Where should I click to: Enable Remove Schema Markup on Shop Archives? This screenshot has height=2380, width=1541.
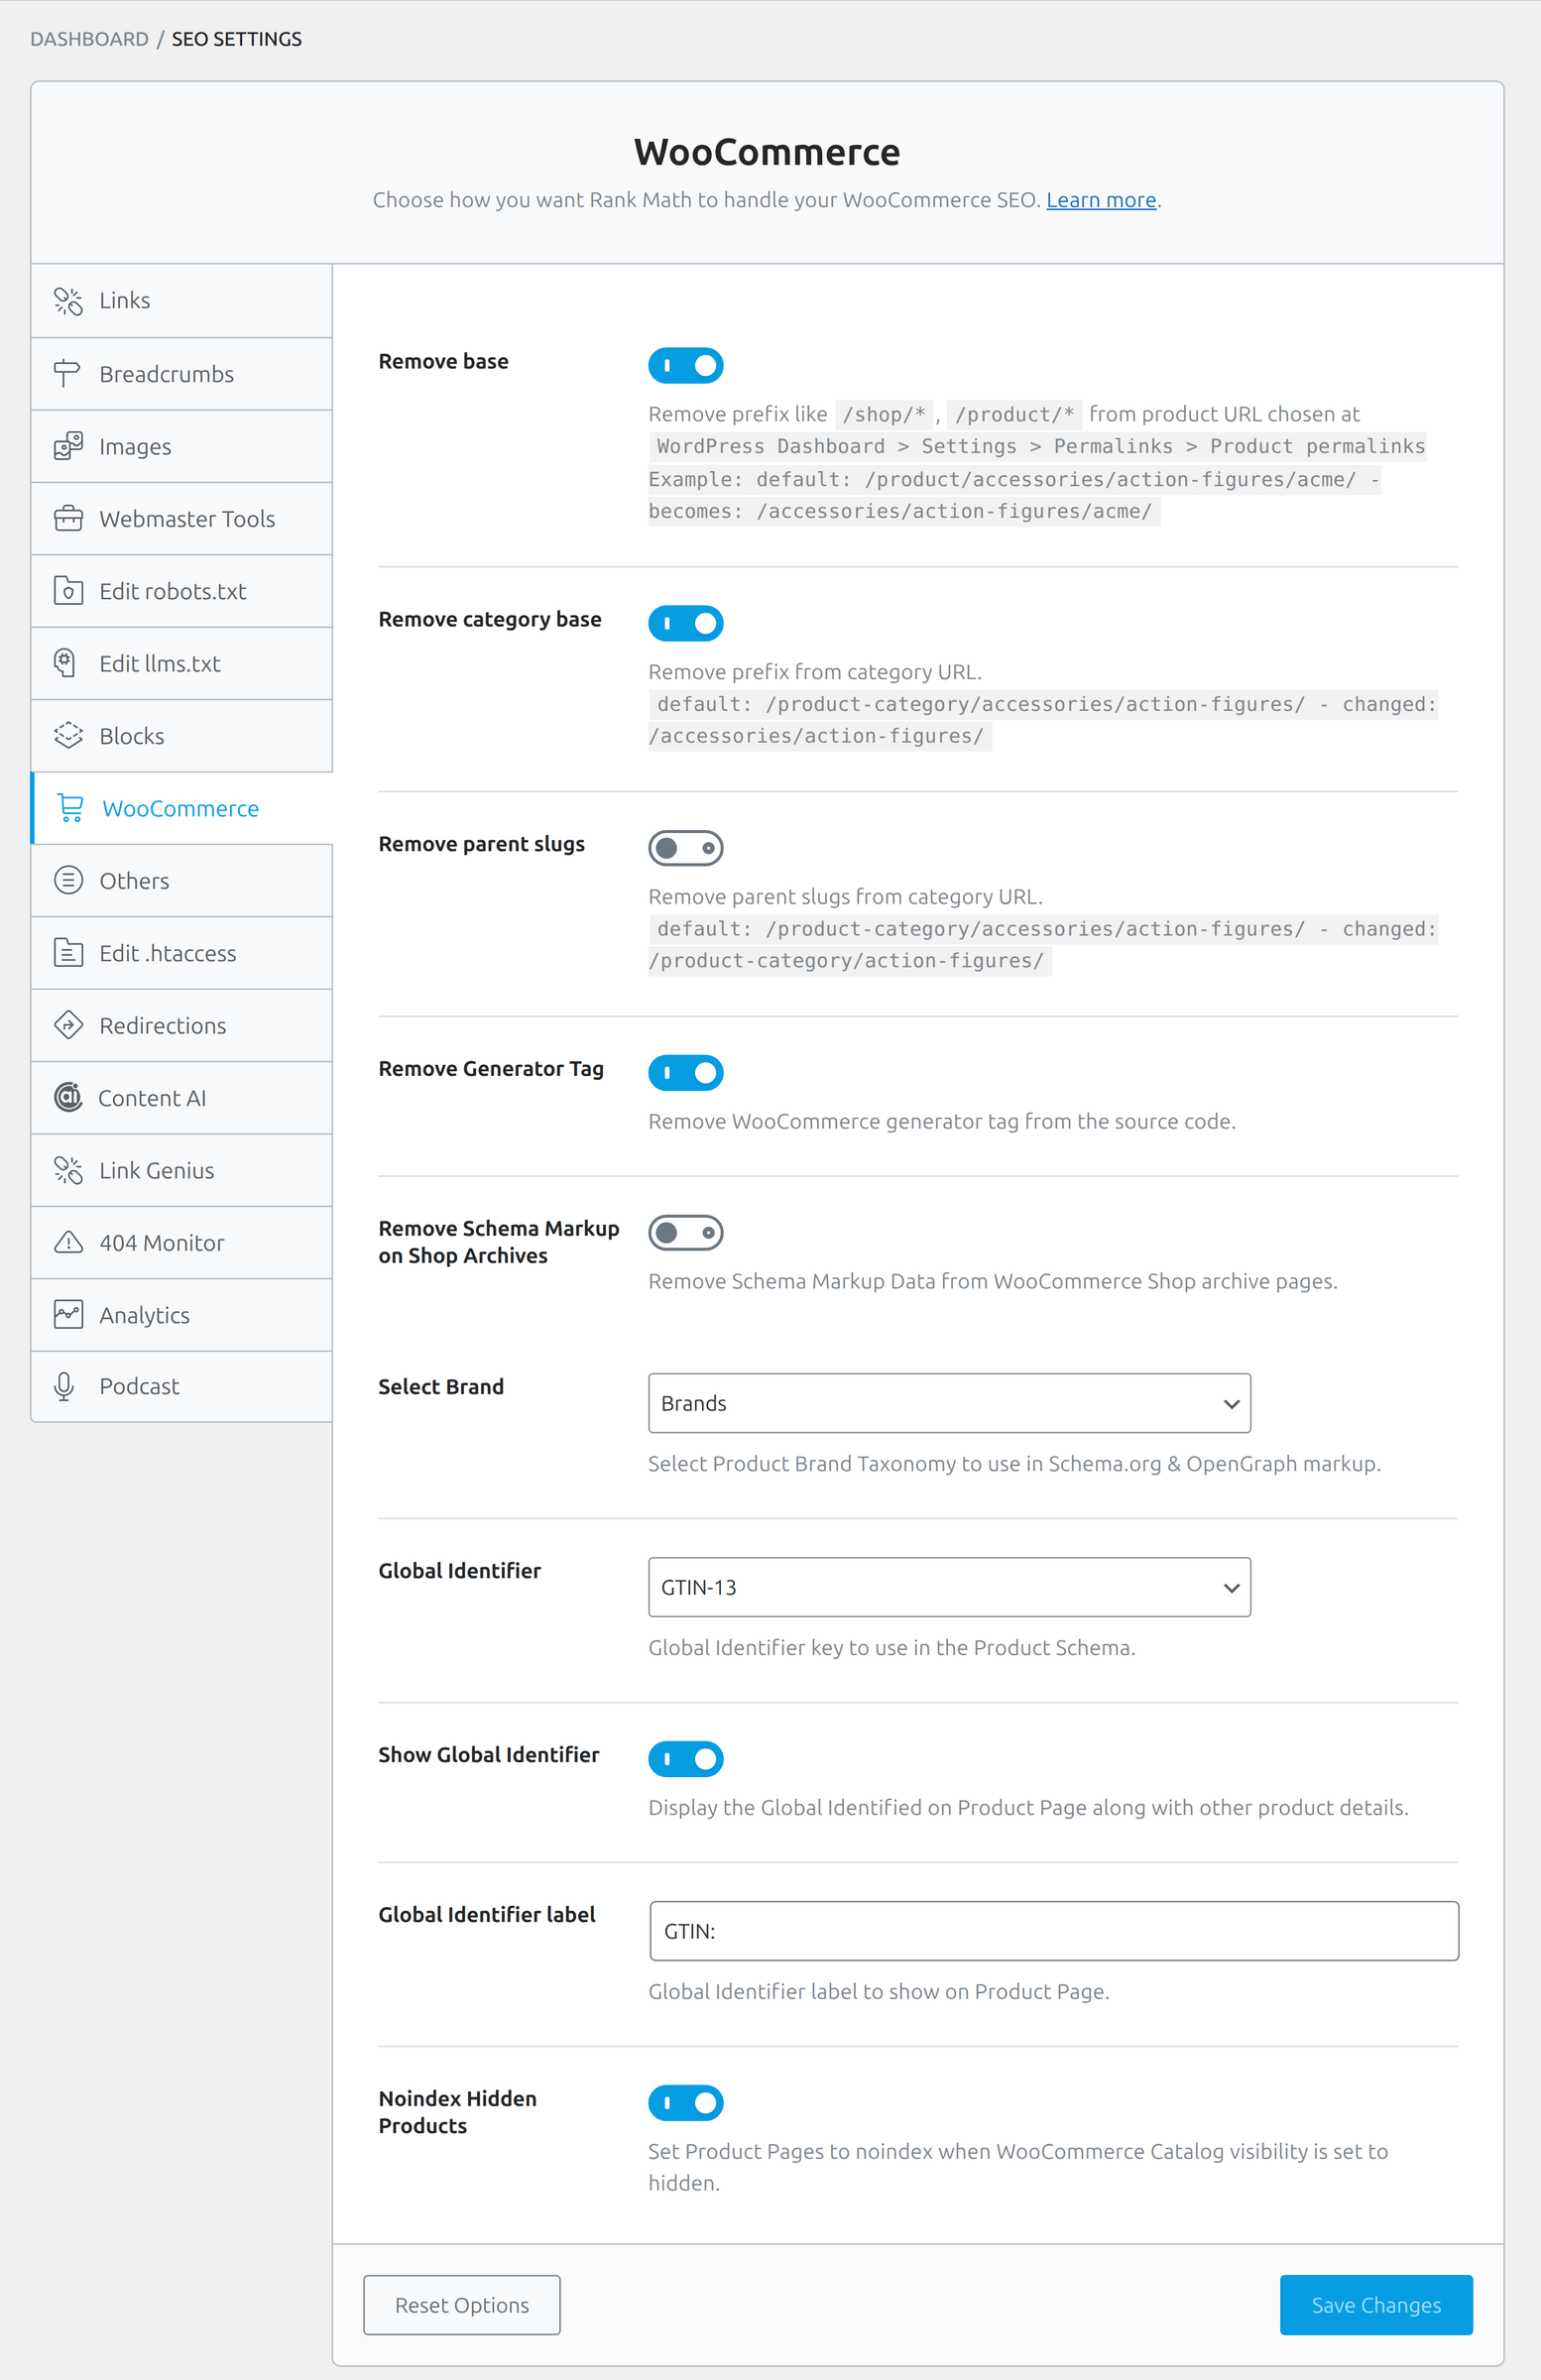click(x=686, y=1233)
